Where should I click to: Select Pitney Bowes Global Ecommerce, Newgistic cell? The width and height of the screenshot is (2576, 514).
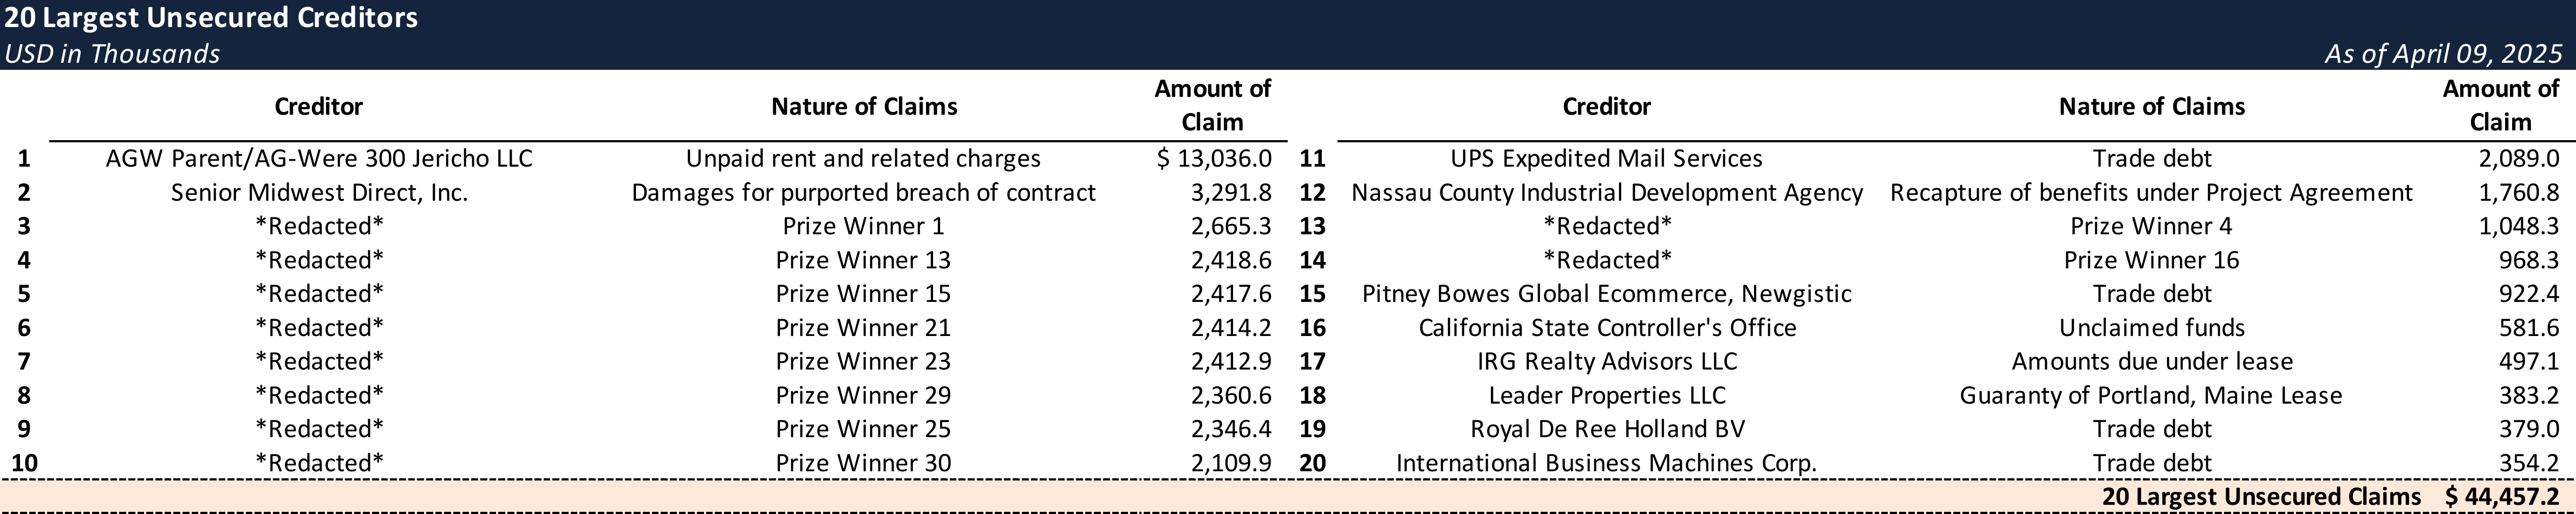[1606, 294]
